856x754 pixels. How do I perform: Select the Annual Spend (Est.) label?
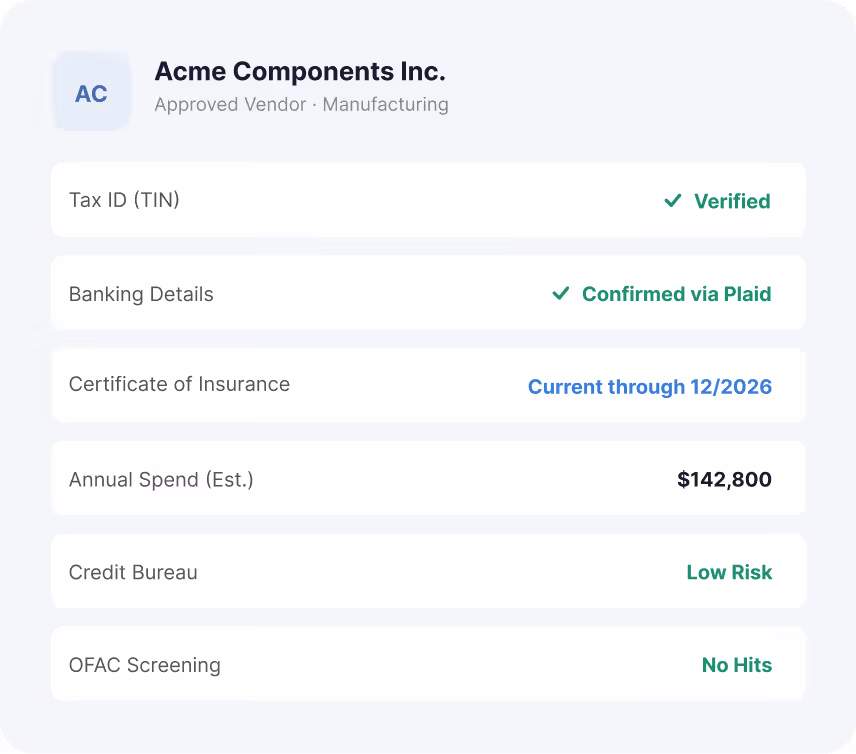coord(161,480)
